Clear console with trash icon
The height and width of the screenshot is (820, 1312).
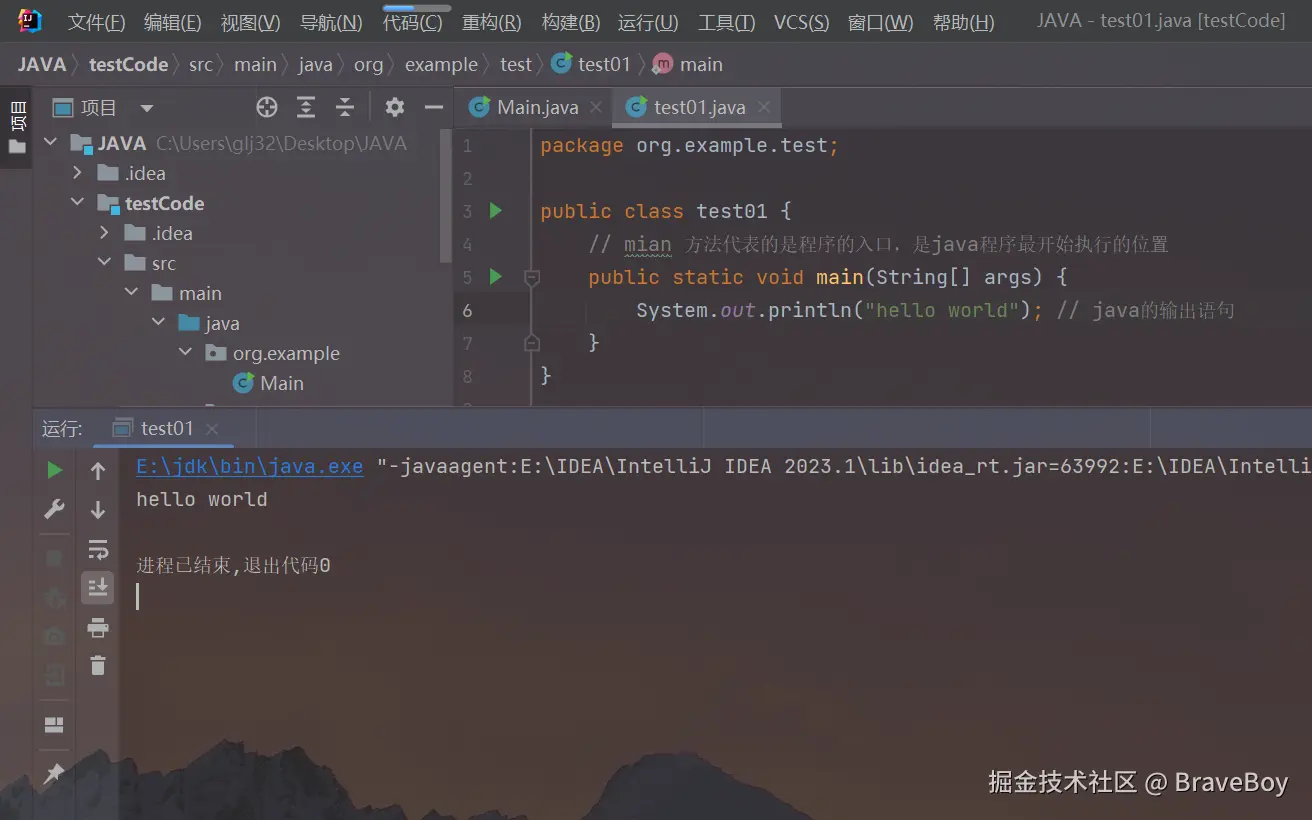click(97, 665)
